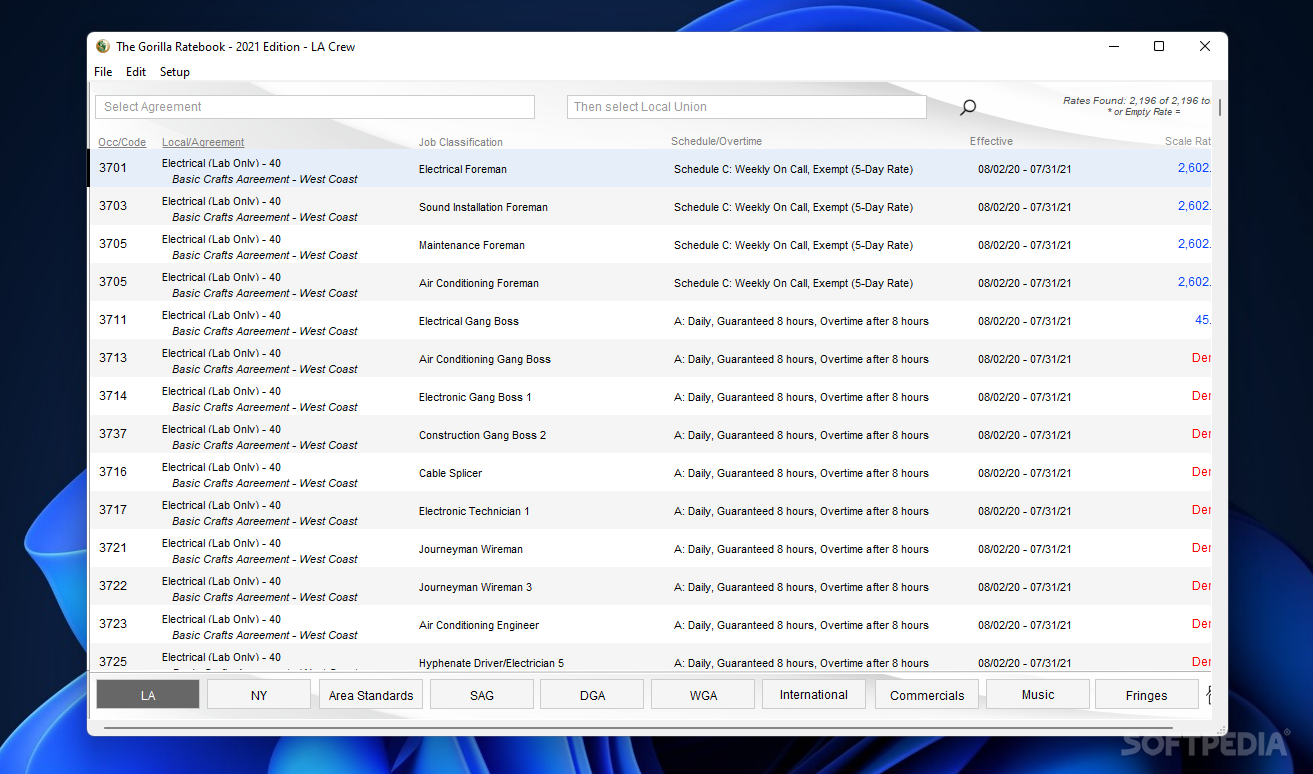The height and width of the screenshot is (774, 1313).
Task: Click occupation code 3703
Action: coord(113,206)
